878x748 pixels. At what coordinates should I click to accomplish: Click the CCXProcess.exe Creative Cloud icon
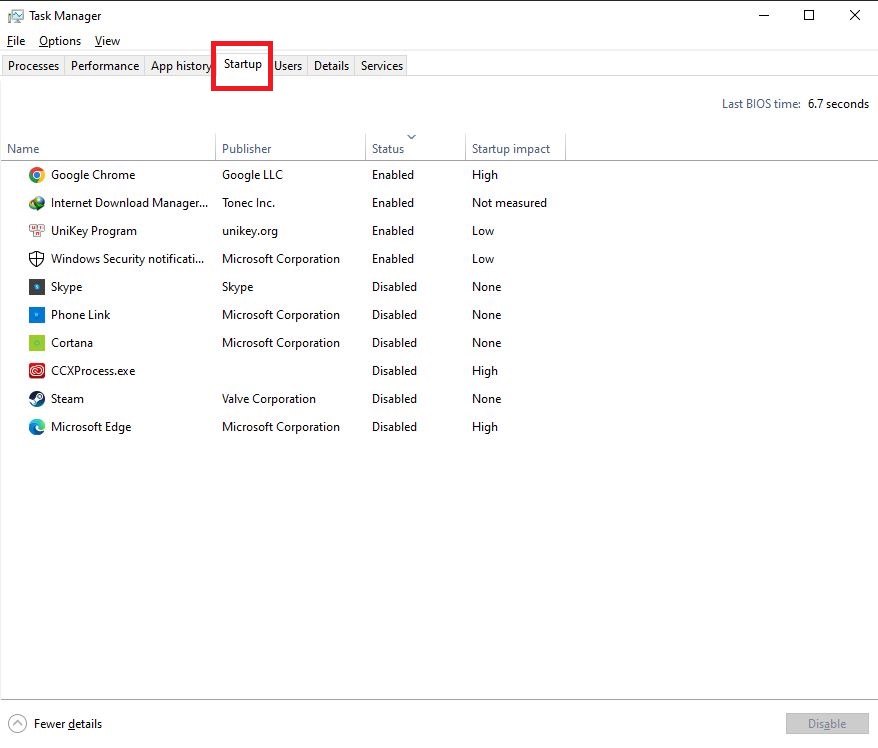click(x=37, y=371)
